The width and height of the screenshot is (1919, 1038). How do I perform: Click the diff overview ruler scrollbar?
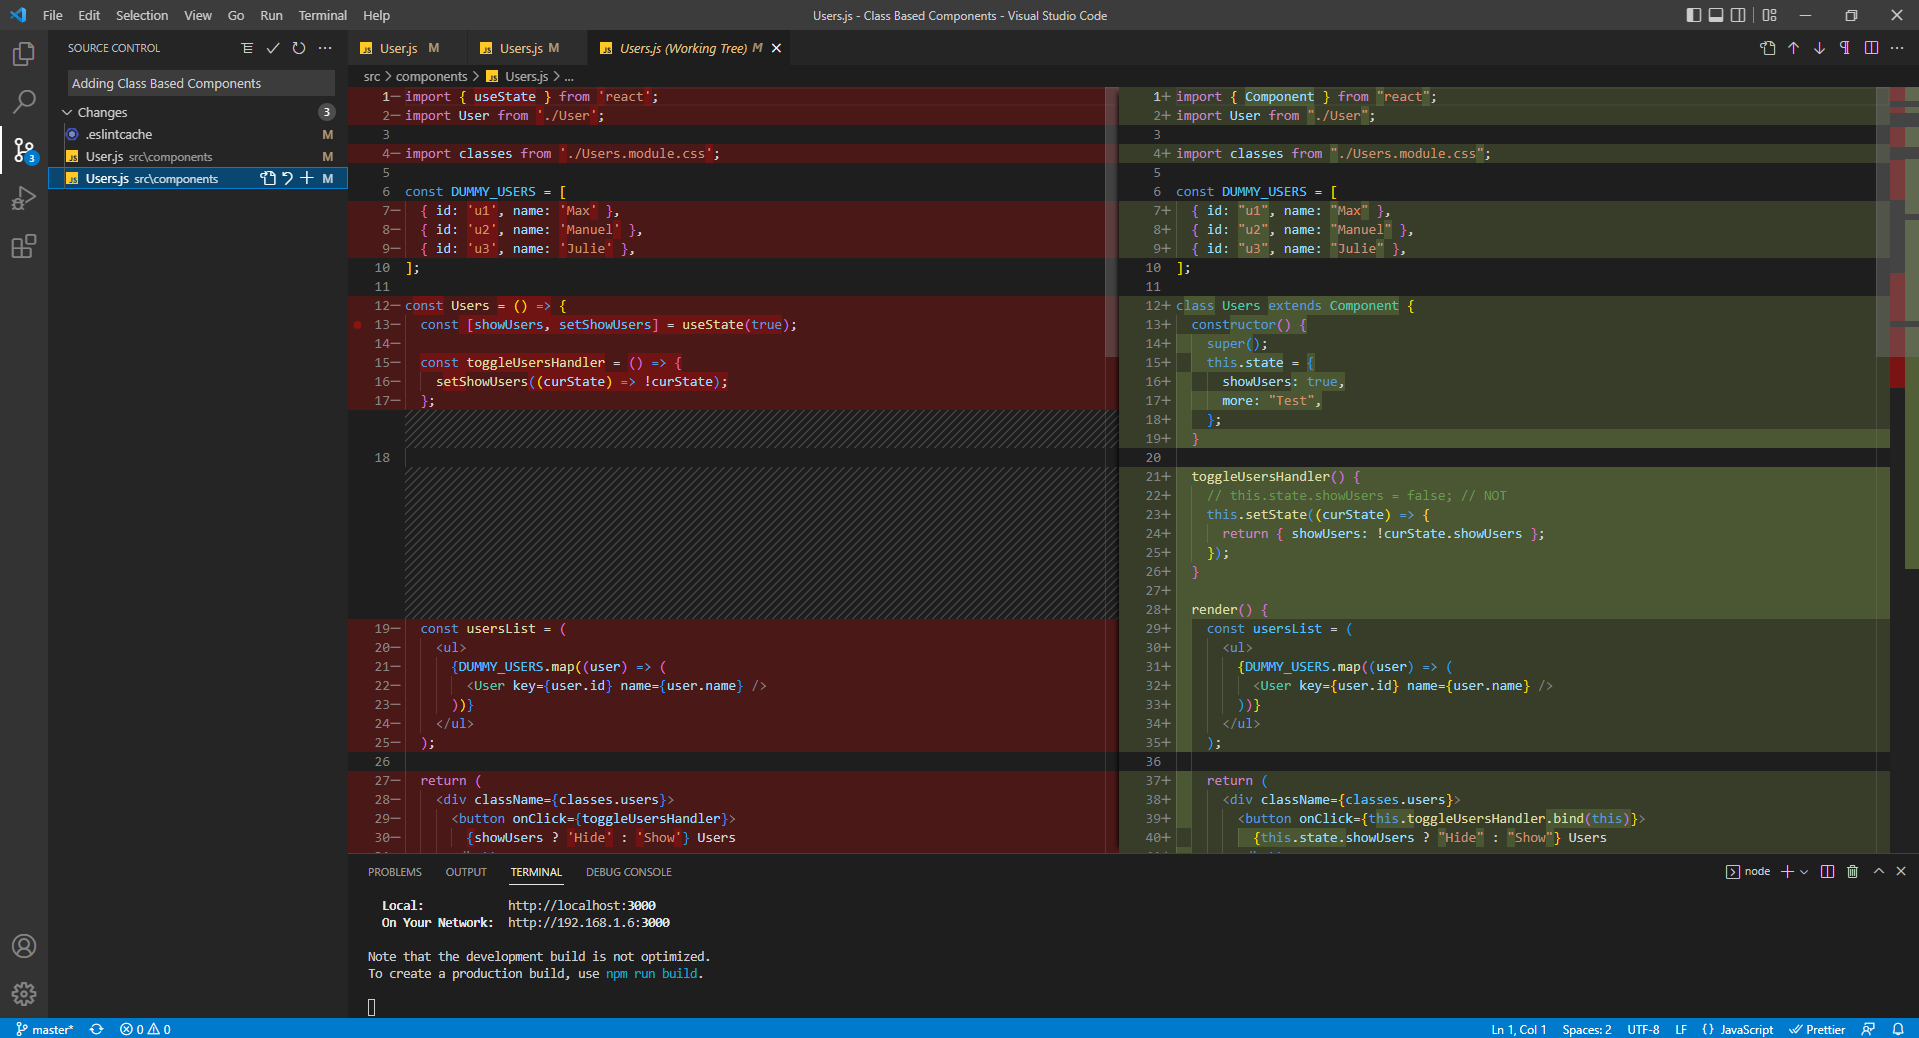[x=1904, y=469]
